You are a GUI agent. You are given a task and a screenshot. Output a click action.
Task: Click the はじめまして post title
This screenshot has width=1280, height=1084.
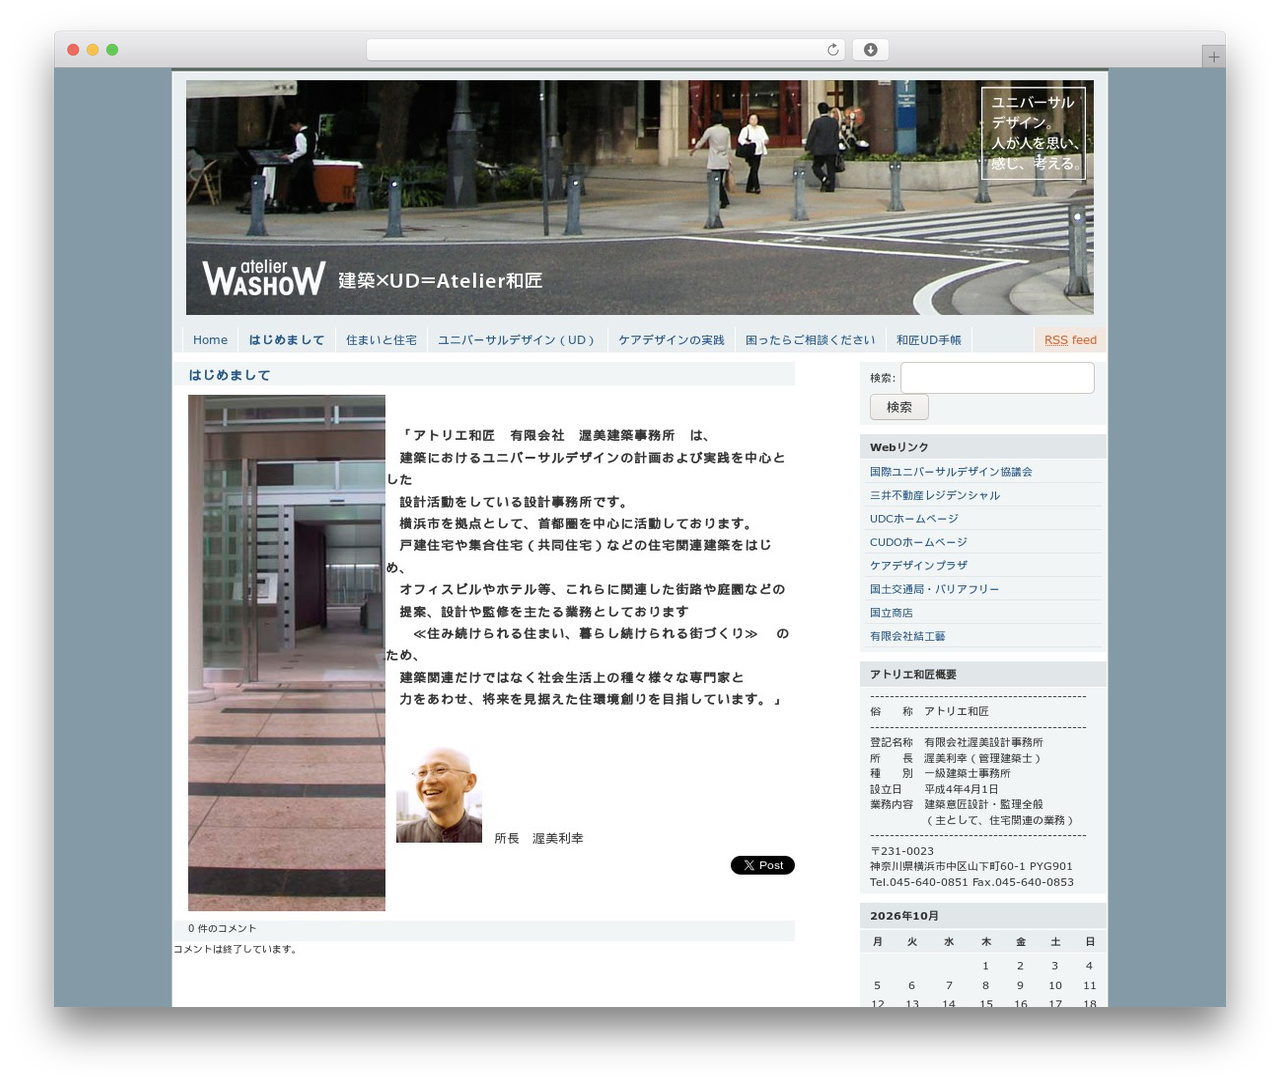[x=229, y=375]
